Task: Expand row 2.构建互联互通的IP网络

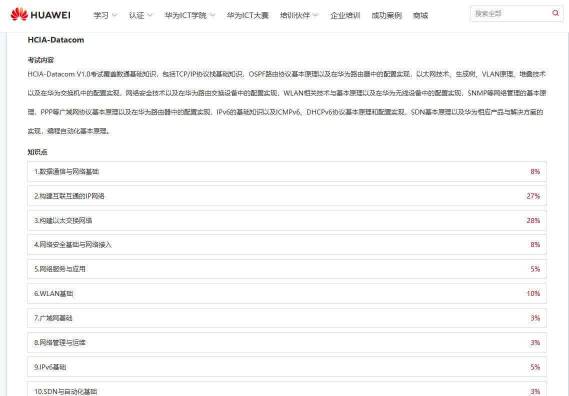Action: point(287,196)
